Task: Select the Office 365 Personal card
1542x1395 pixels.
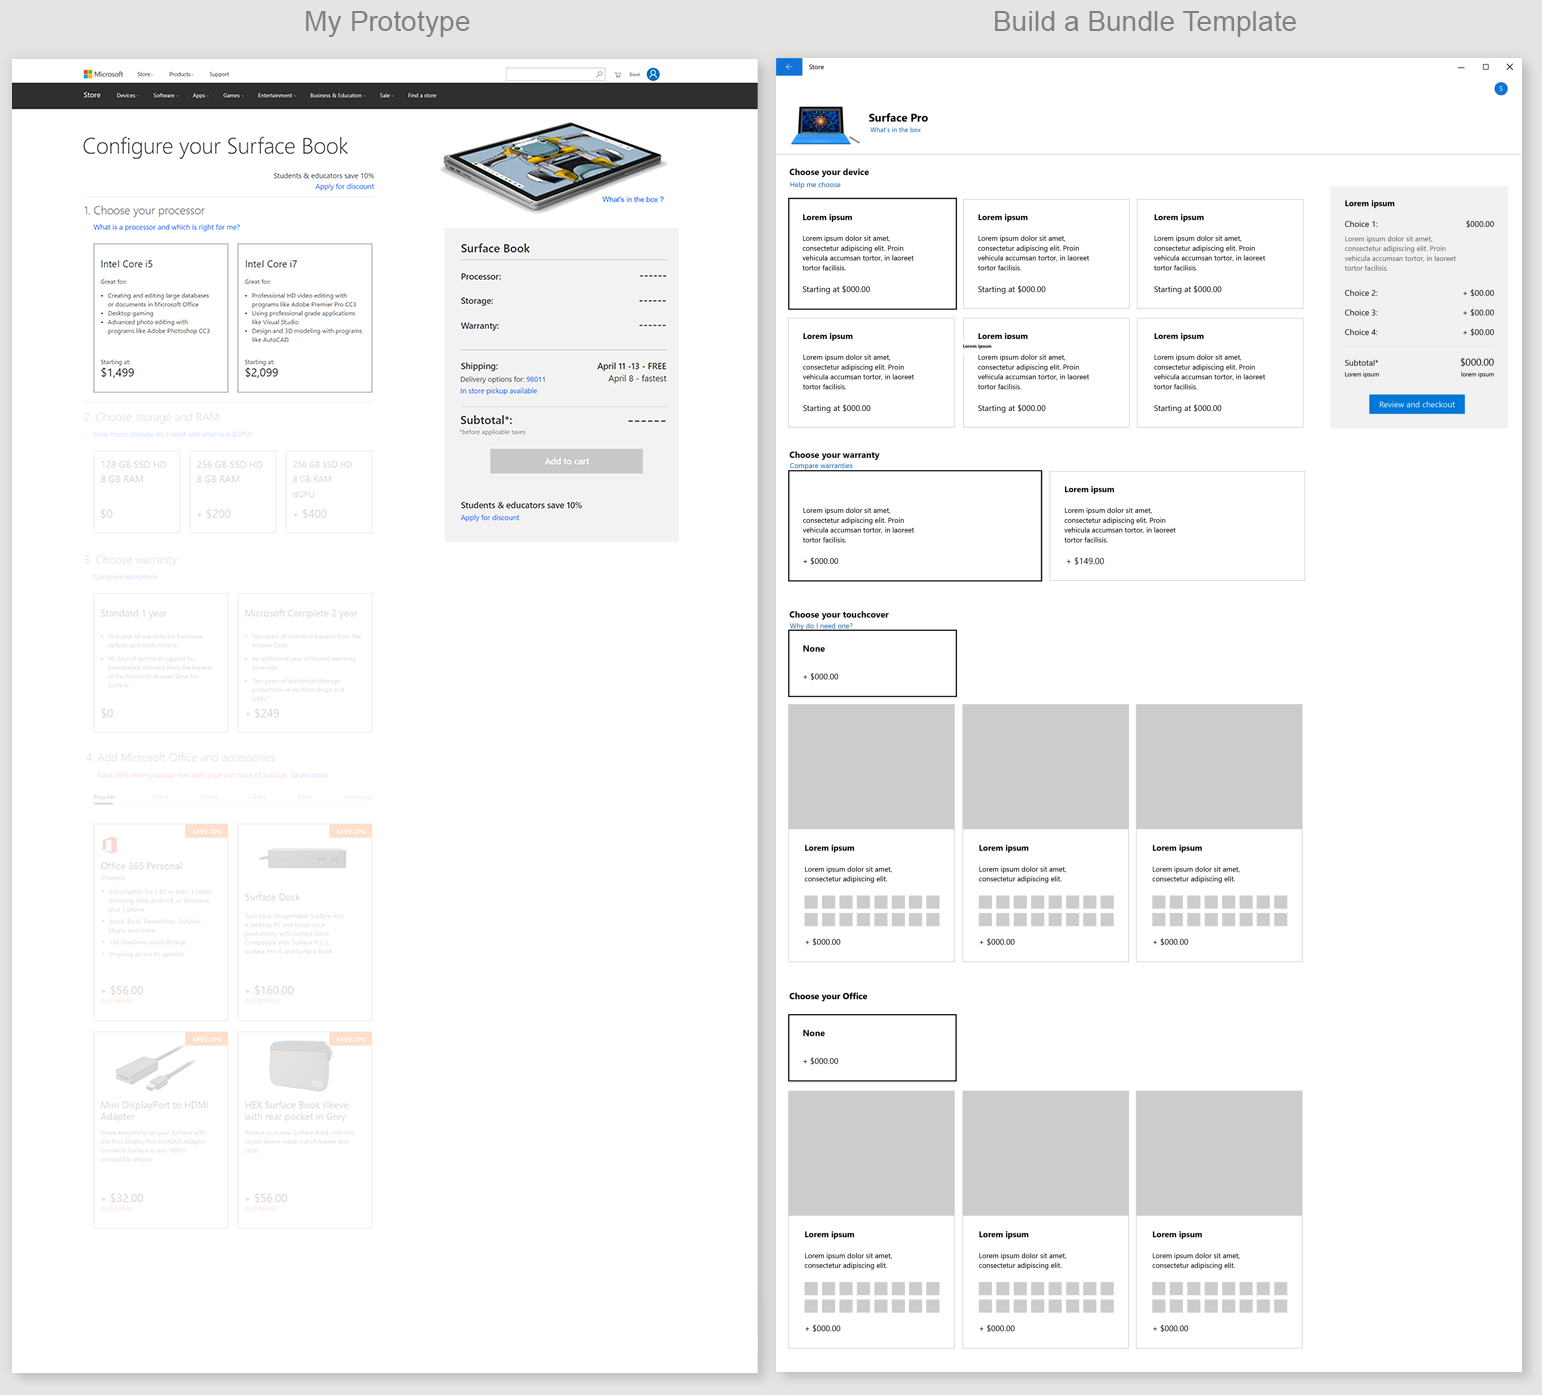Action: pos(160,922)
